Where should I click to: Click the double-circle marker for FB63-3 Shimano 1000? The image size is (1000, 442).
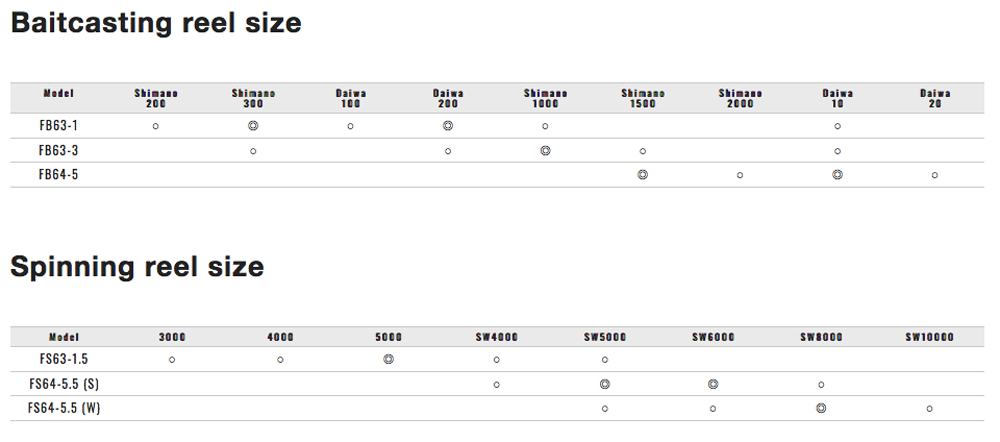tap(545, 150)
